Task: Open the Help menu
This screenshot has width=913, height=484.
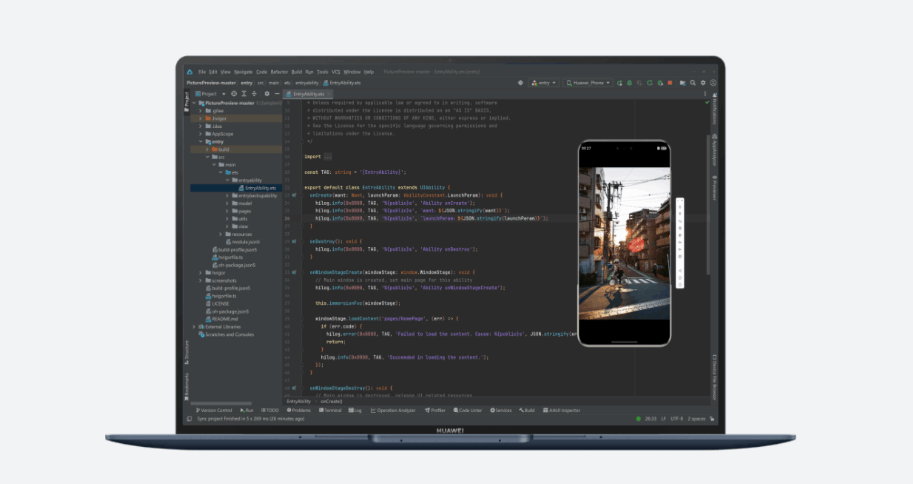Action: pos(369,72)
